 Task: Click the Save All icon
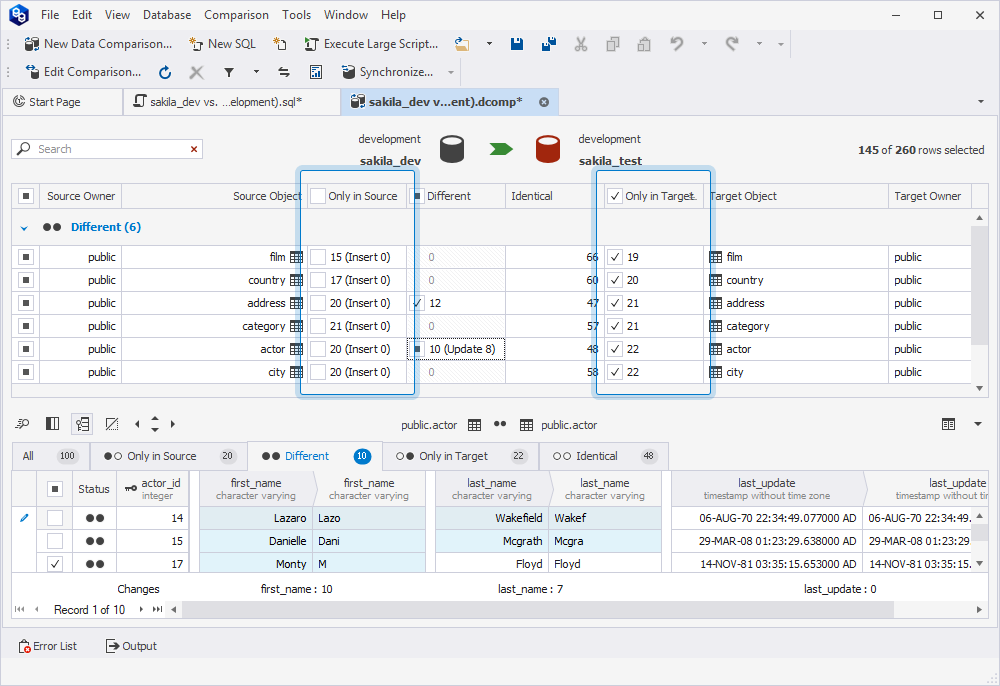(549, 44)
